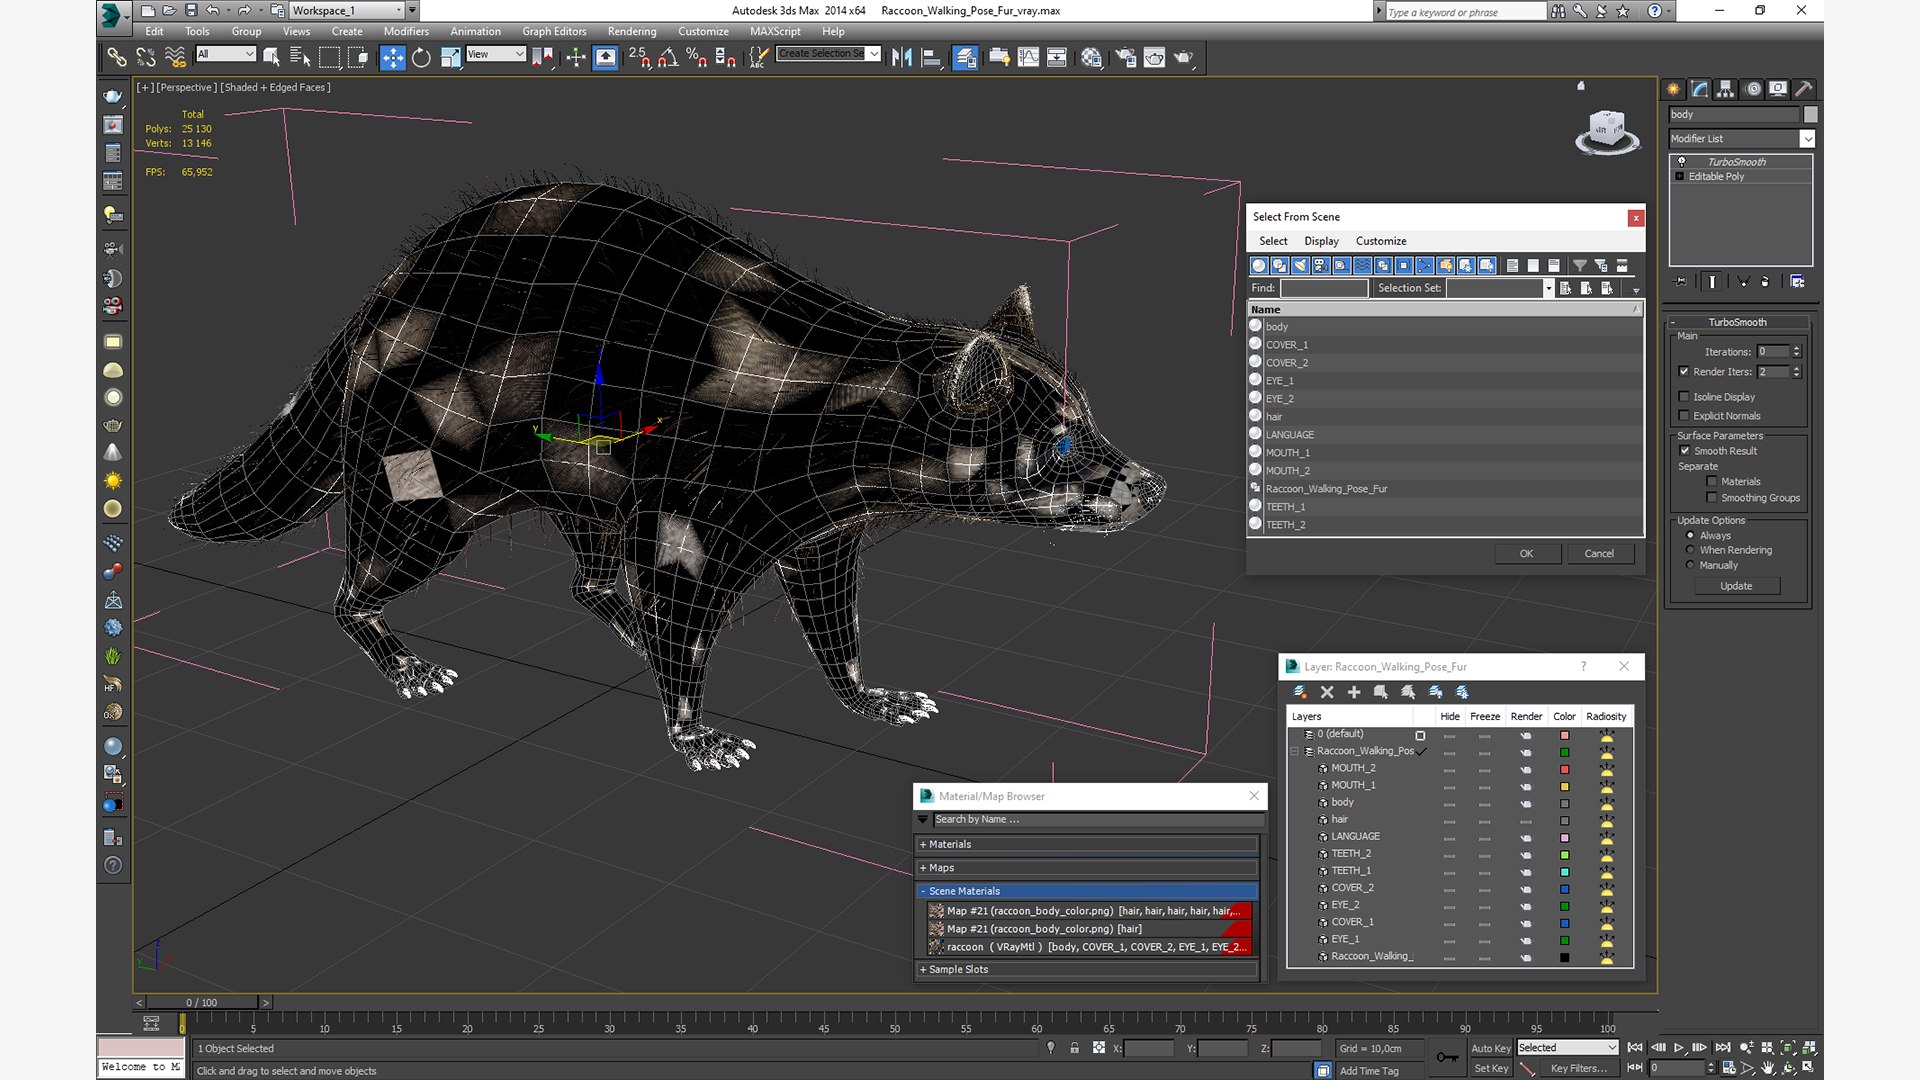Activate the Select and Link tool
1920x1080 pixels.
point(117,57)
